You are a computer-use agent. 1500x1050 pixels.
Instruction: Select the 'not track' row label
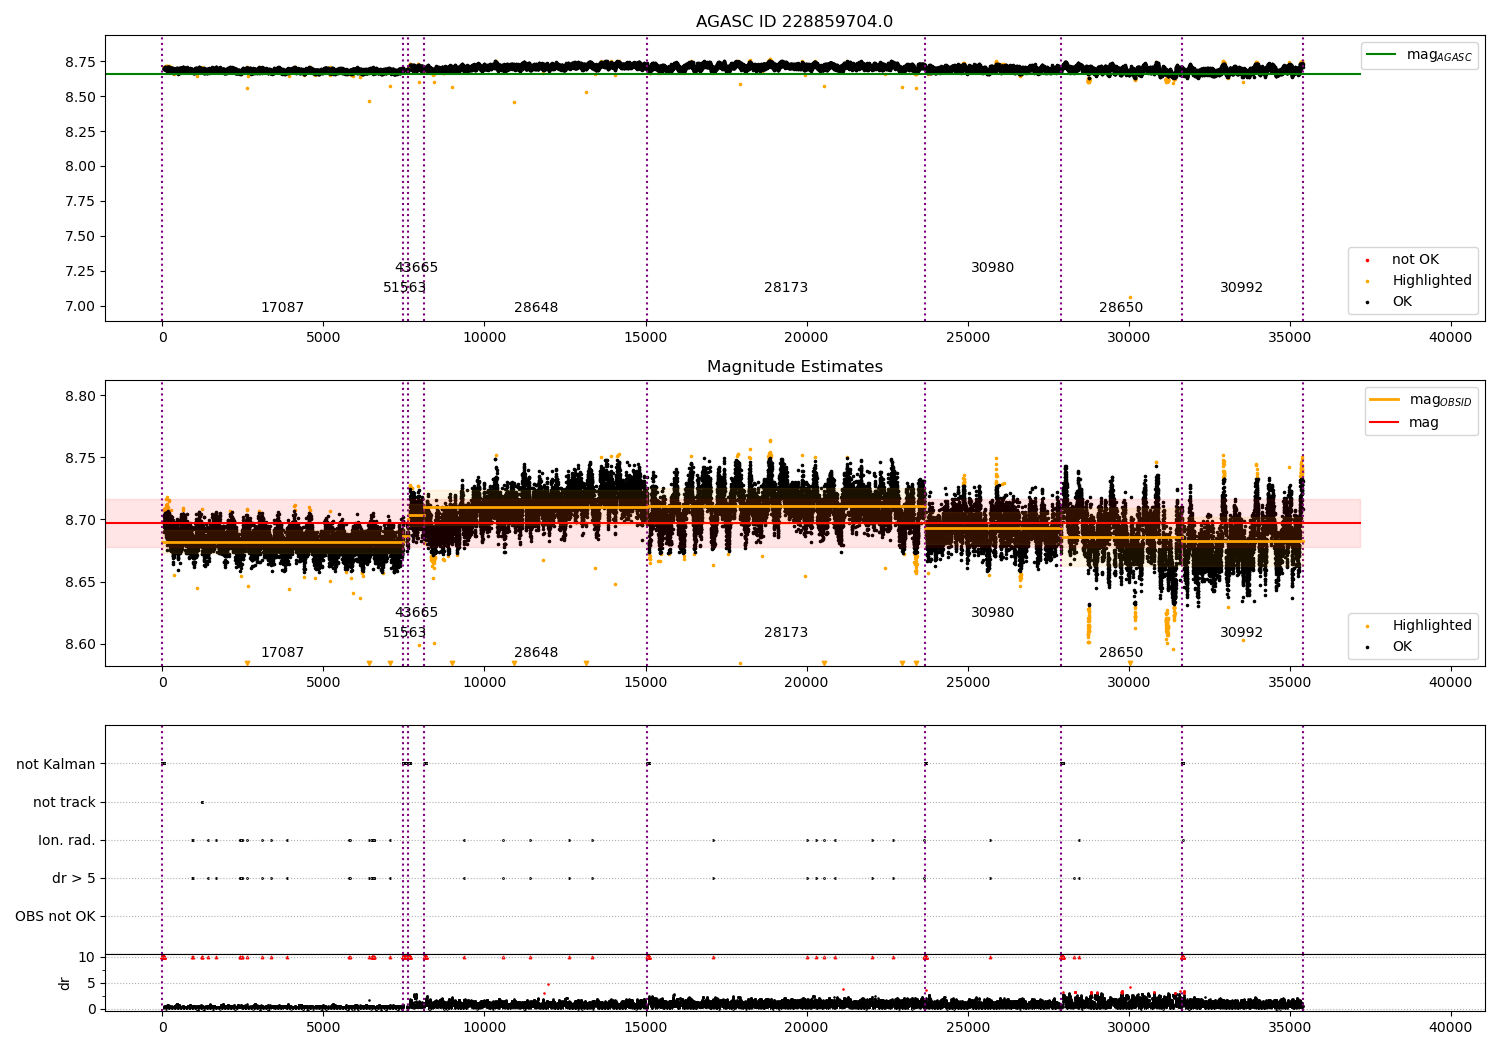pyautogui.click(x=64, y=802)
